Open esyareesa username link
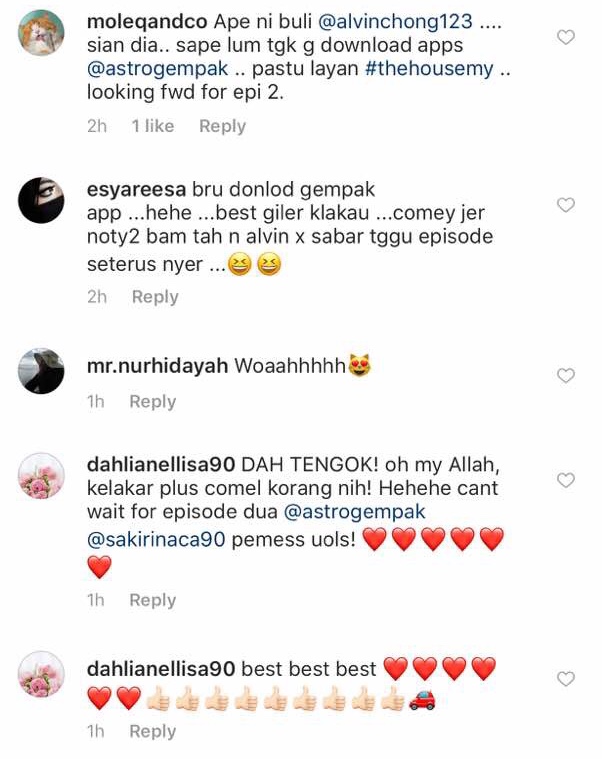The height and width of the screenshot is (759, 602). [136, 189]
